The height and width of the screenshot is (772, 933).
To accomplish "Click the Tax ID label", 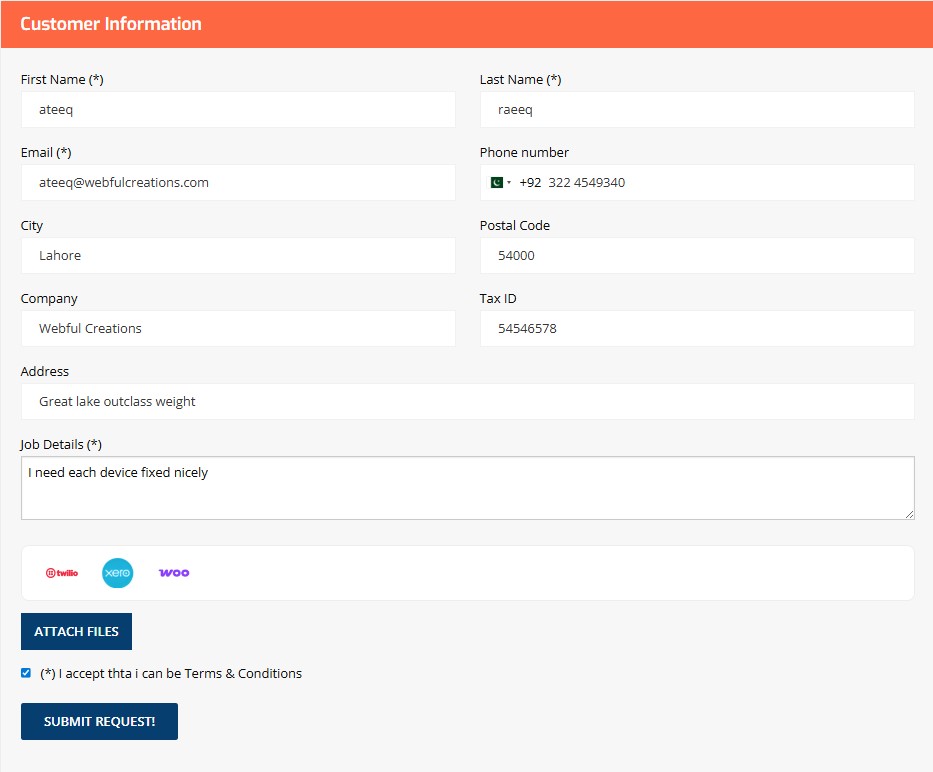I will coord(498,299).
